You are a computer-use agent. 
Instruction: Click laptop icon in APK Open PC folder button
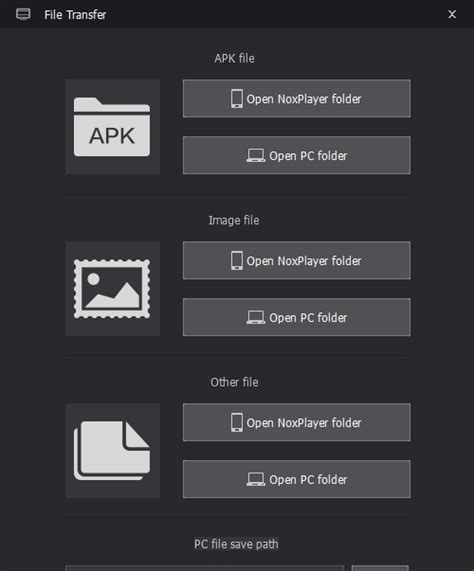[256, 155]
